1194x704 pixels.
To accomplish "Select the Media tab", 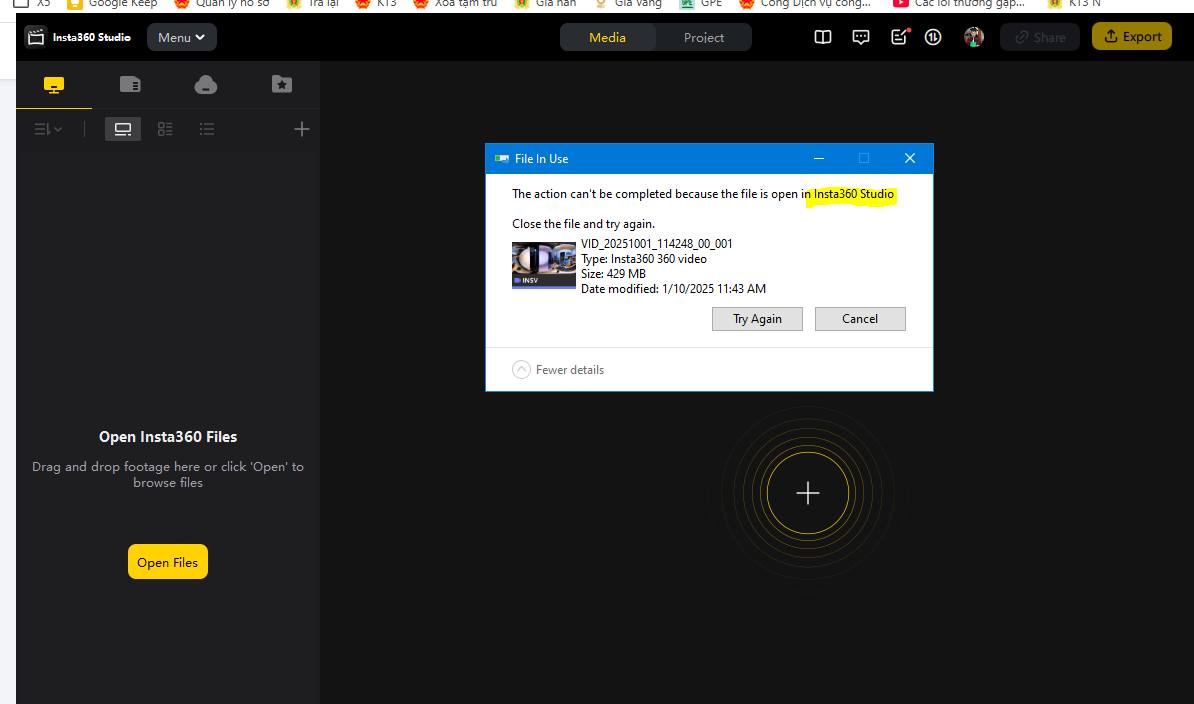I will point(608,37).
